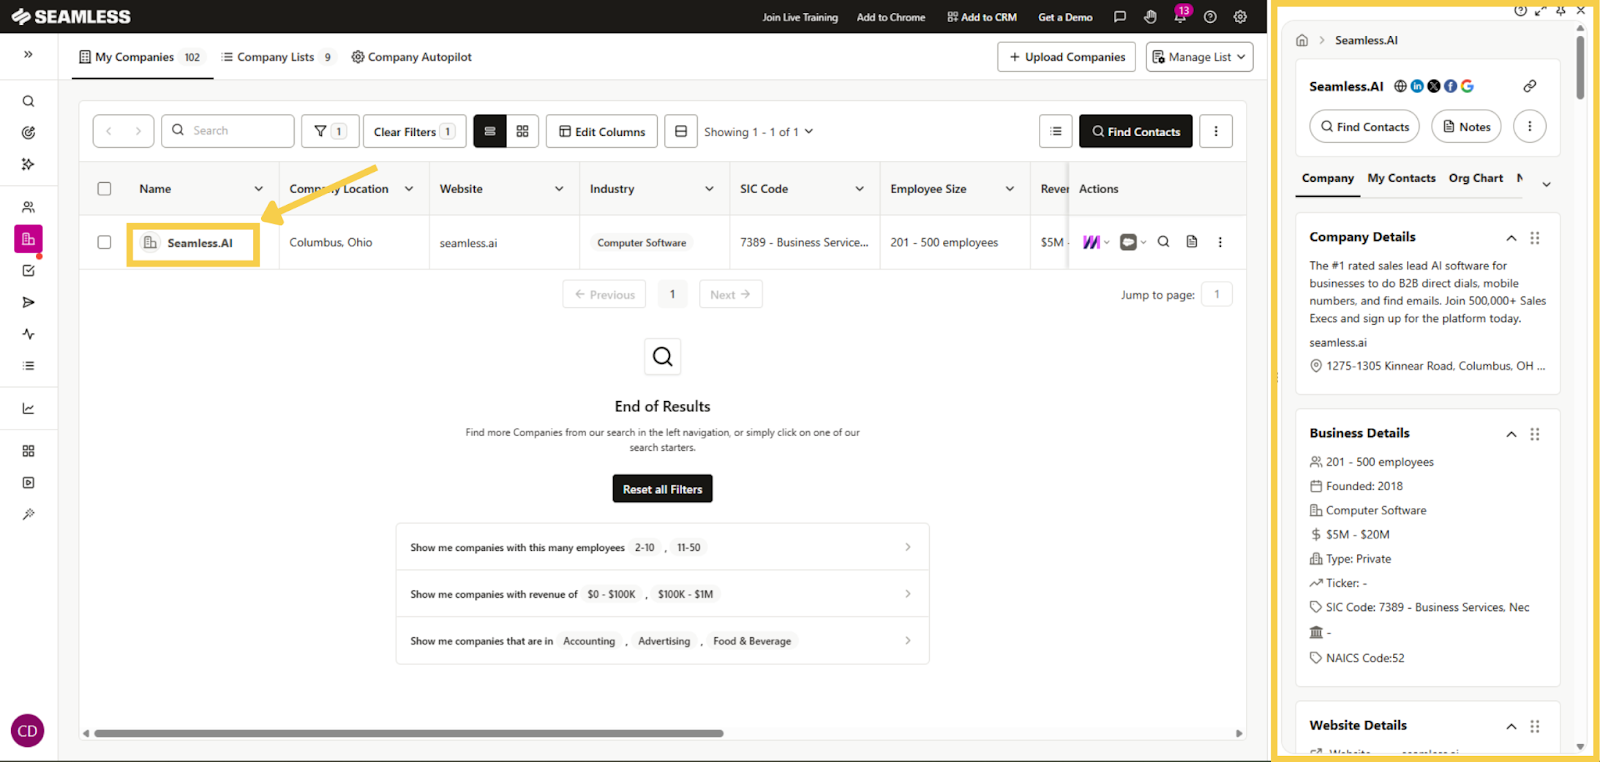1600x762 pixels.
Task: Expand the left navigation sidebar
Action: coord(28,55)
